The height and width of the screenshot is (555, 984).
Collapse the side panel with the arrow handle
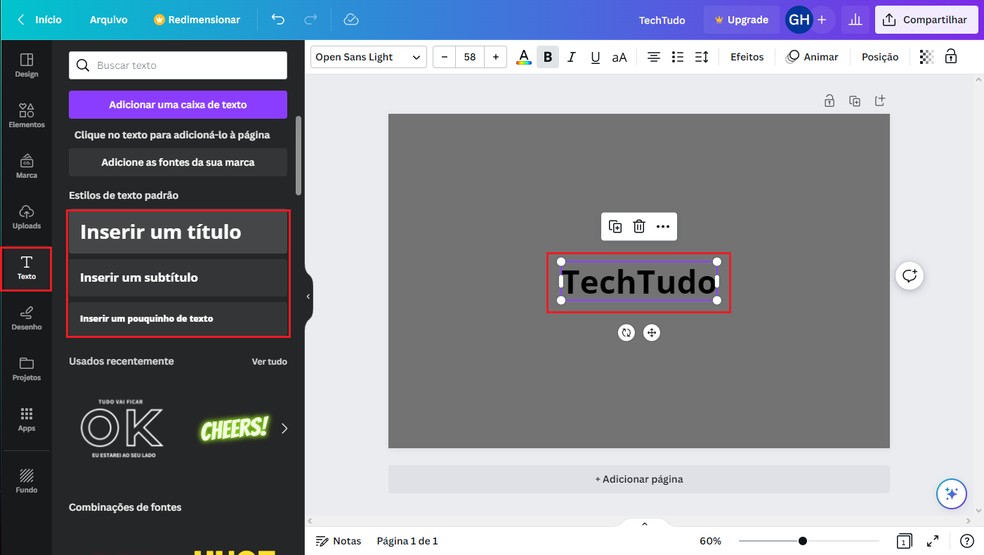(308, 296)
